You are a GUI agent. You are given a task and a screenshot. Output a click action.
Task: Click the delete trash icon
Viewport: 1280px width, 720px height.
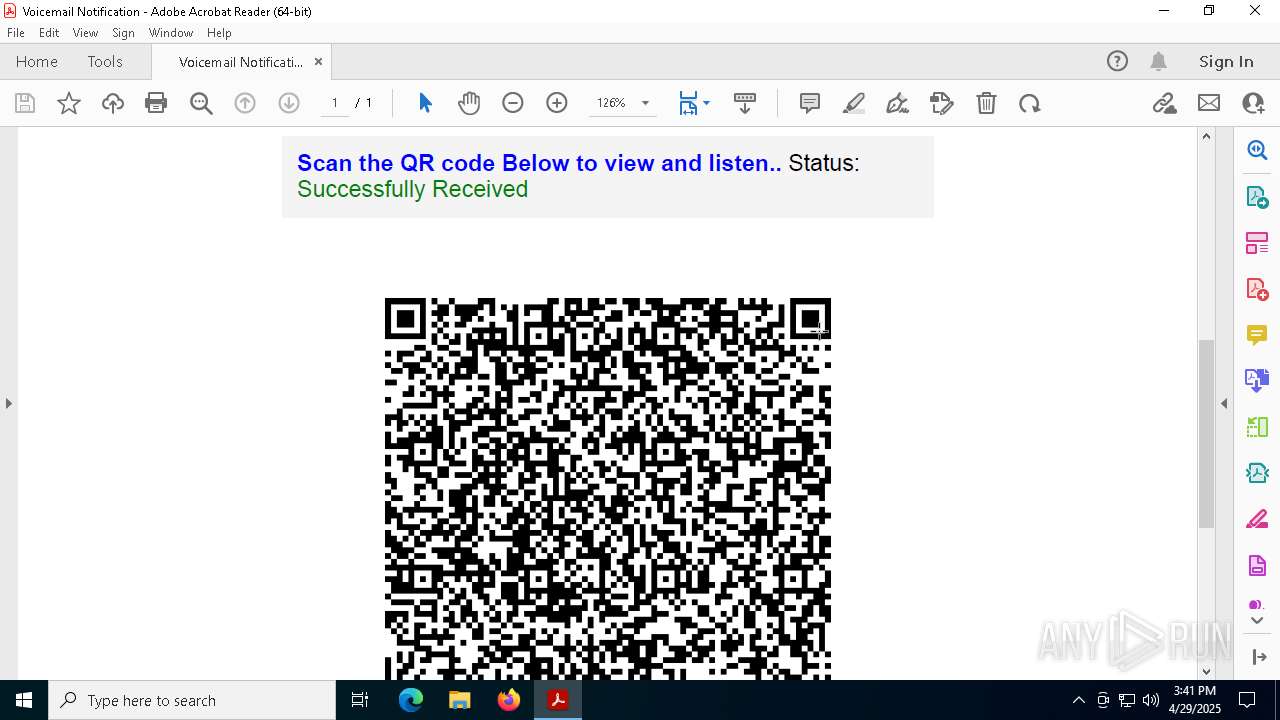pos(986,103)
